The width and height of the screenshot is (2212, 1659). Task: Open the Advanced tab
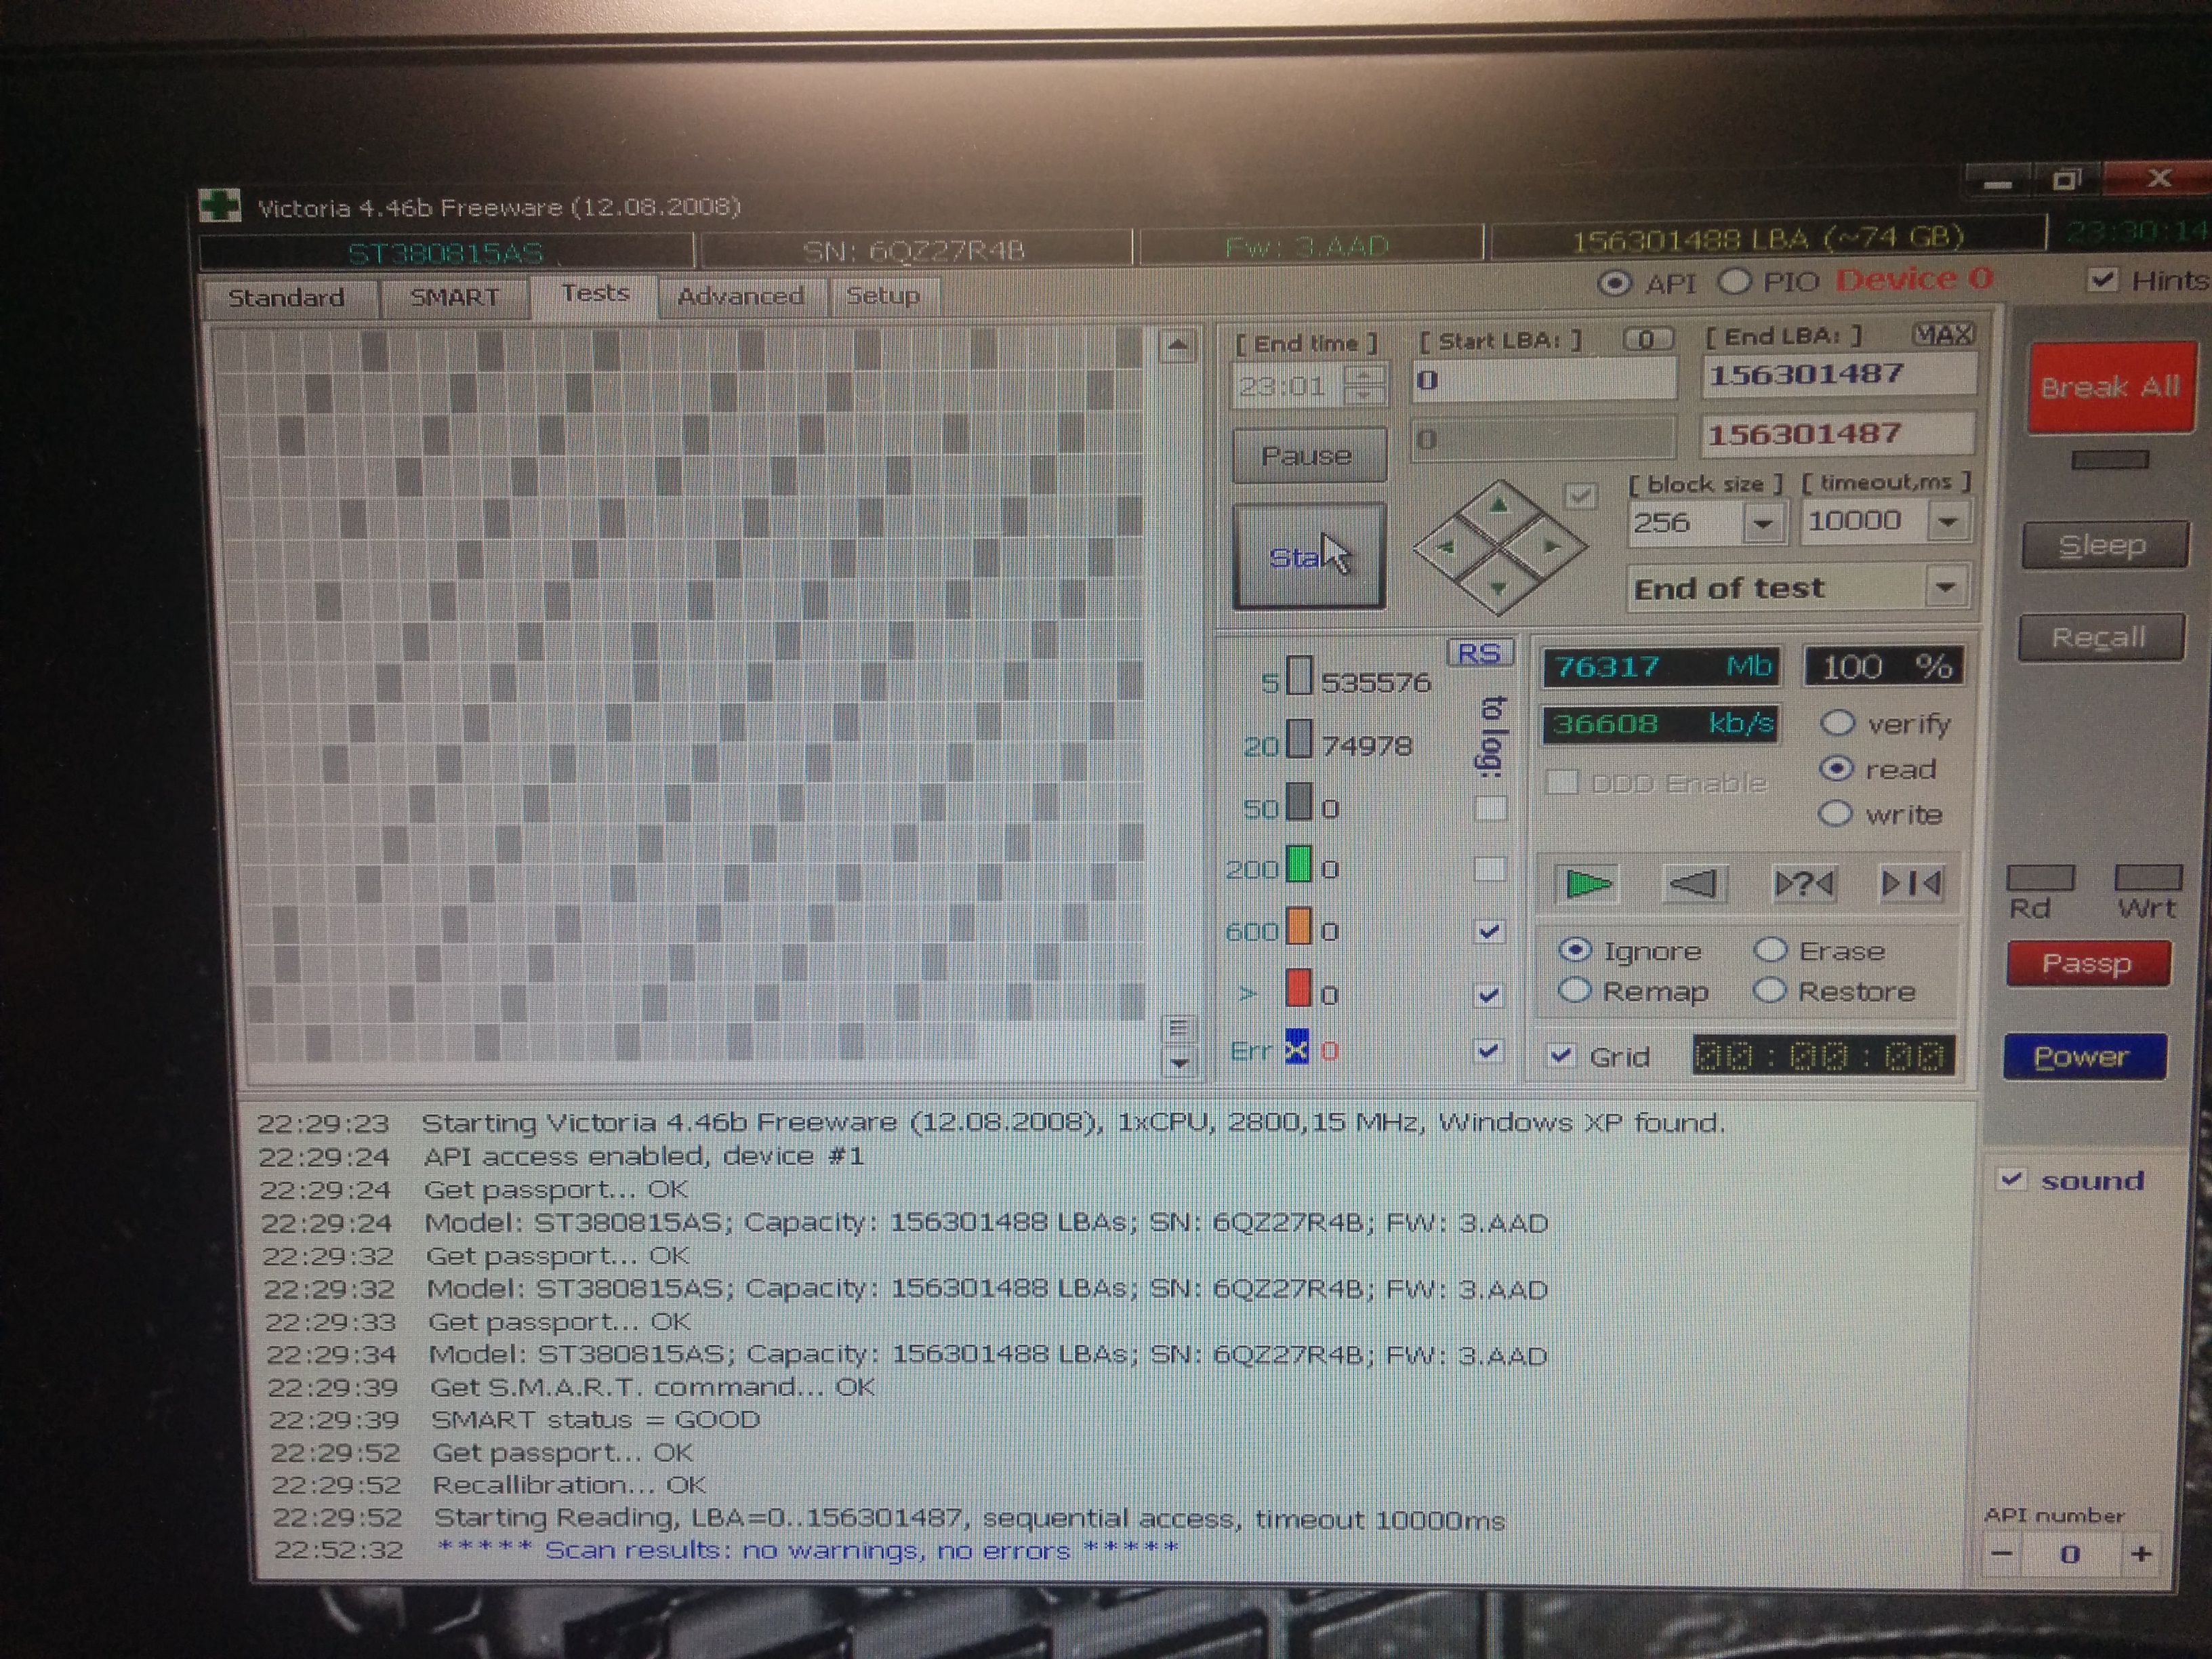pyautogui.click(x=740, y=296)
